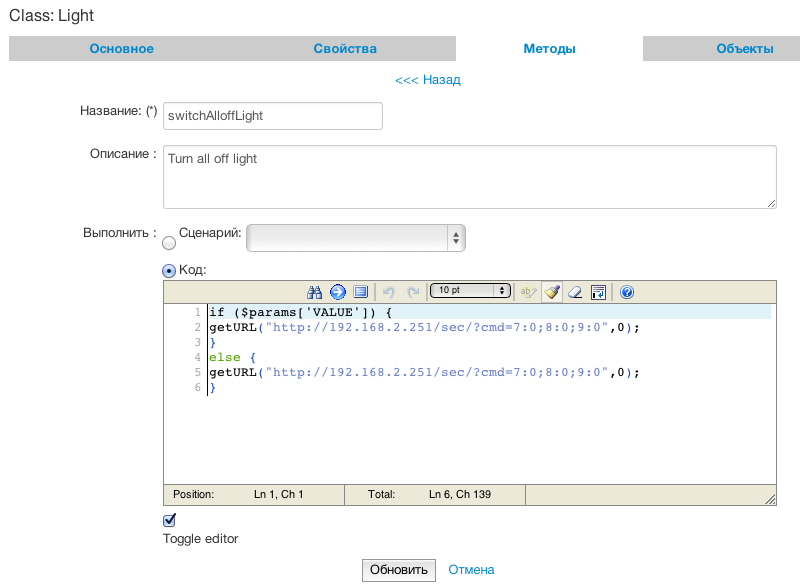Viewport: 800px width, 585px height.
Task: Open the editor help question mark icon
Action: pyautogui.click(x=627, y=292)
